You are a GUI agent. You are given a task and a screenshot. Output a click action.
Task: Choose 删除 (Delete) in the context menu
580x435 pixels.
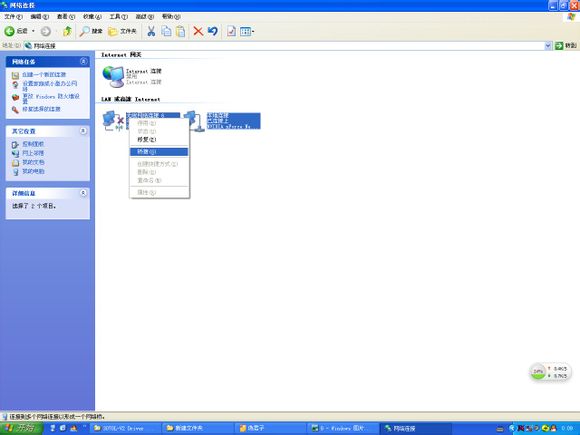pyautogui.click(x=159, y=172)
